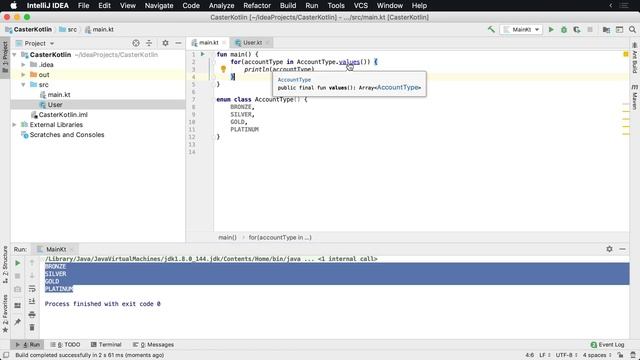Open the Terminal tool window
Image resolution: width=640 pixels, height=360 pixels.
point(106,344)
